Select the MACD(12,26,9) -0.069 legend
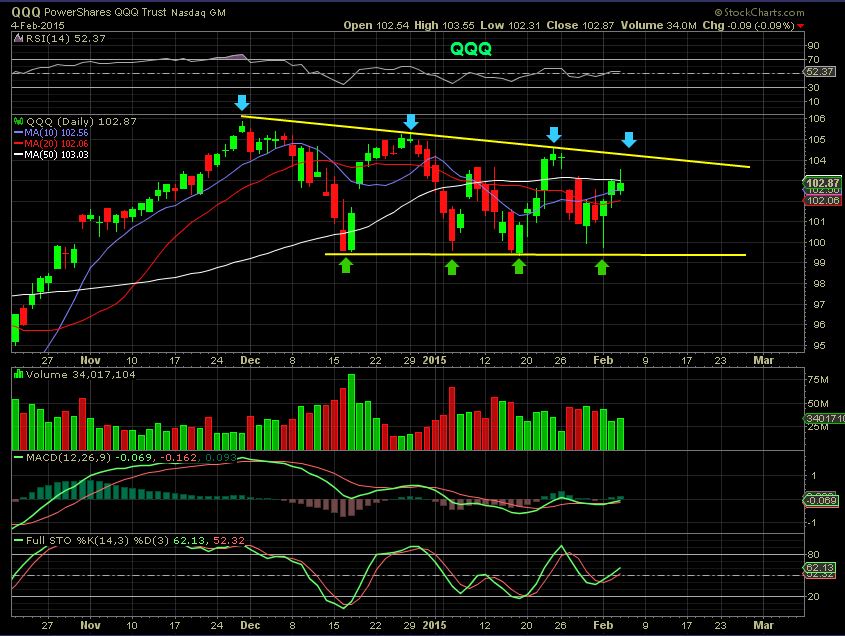The width and height of the screenshot is (845, 636). pos(89,457)
